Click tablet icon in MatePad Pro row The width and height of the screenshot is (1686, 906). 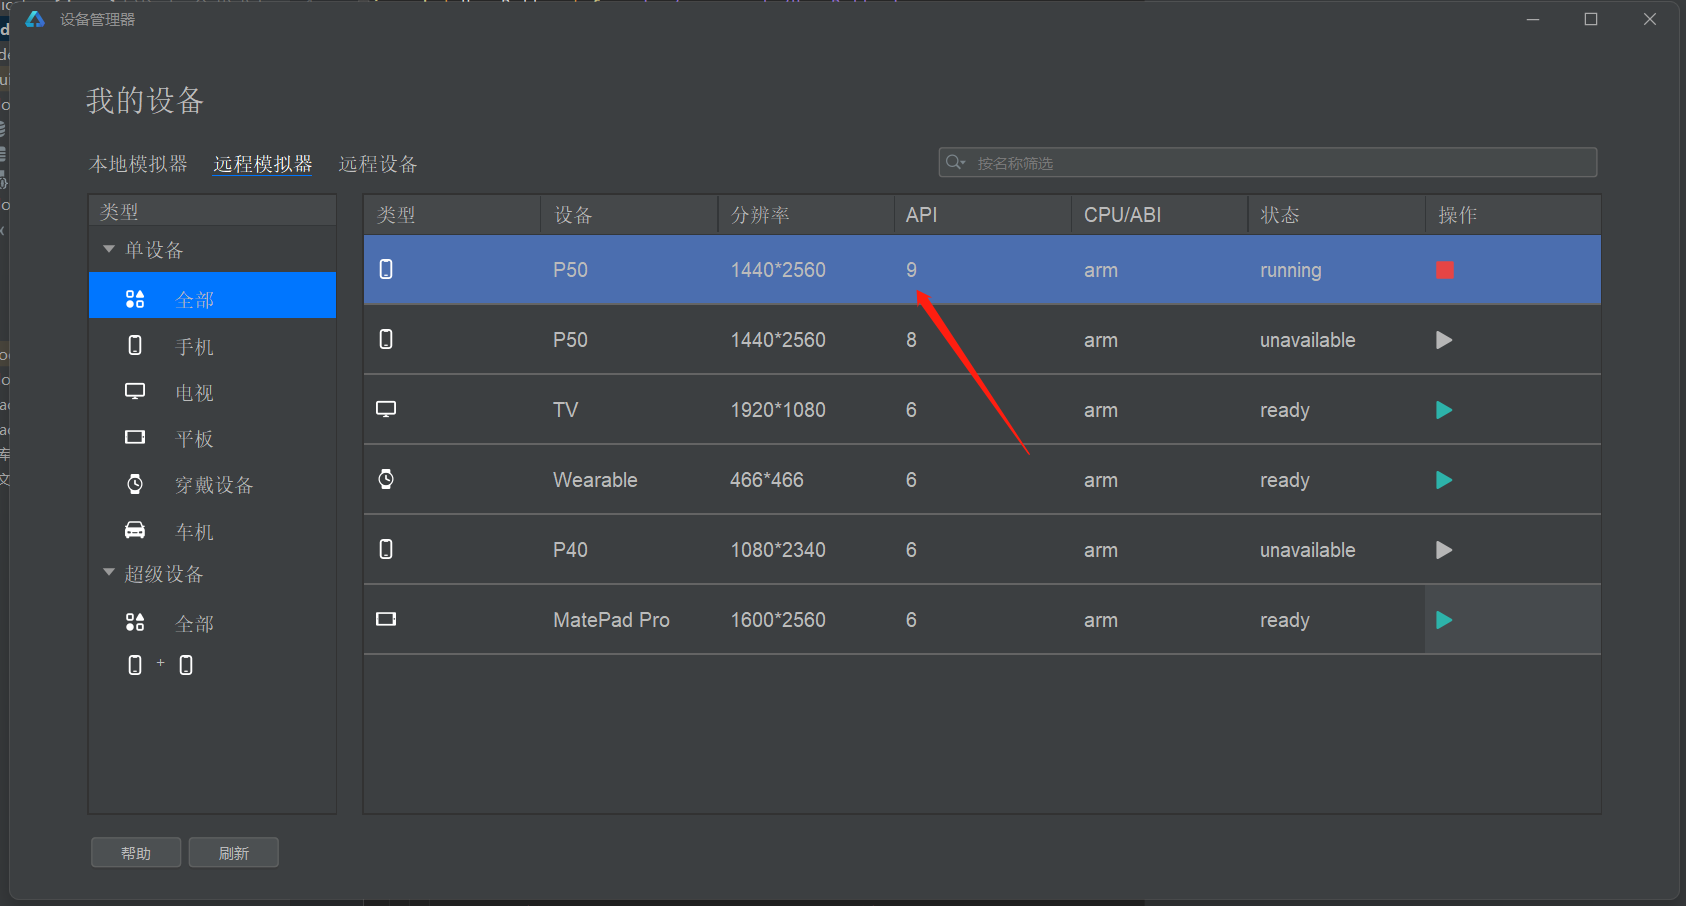386,619
